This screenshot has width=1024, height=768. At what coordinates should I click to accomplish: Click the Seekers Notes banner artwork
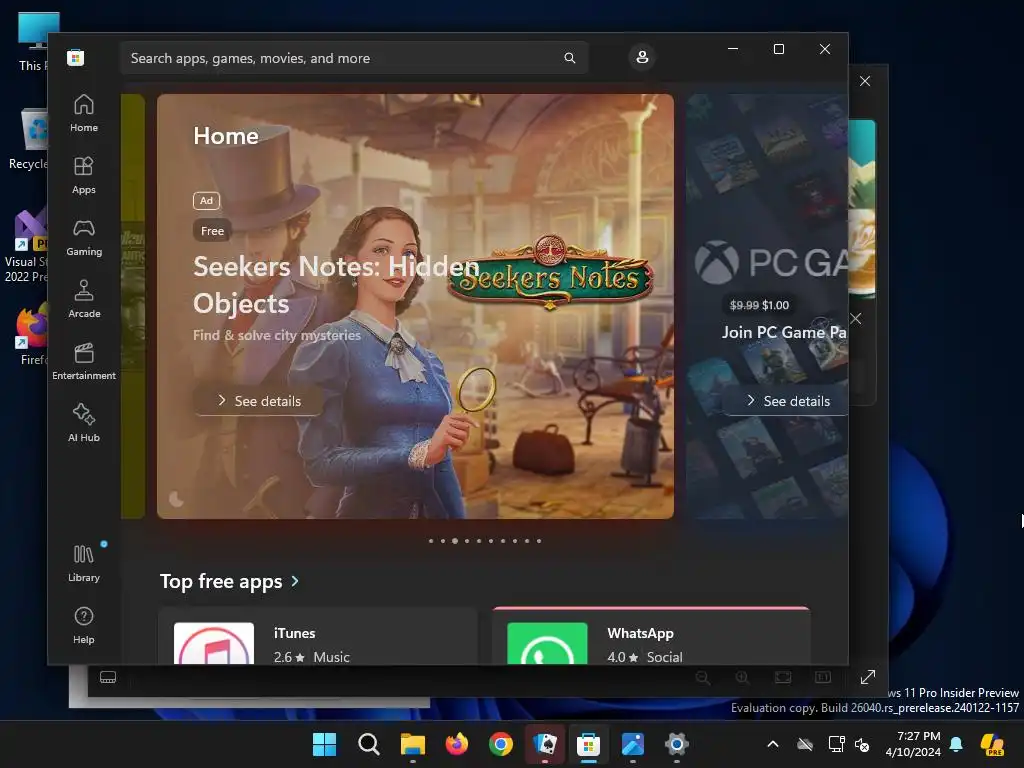pyautogui.click(x=415, y=306)
